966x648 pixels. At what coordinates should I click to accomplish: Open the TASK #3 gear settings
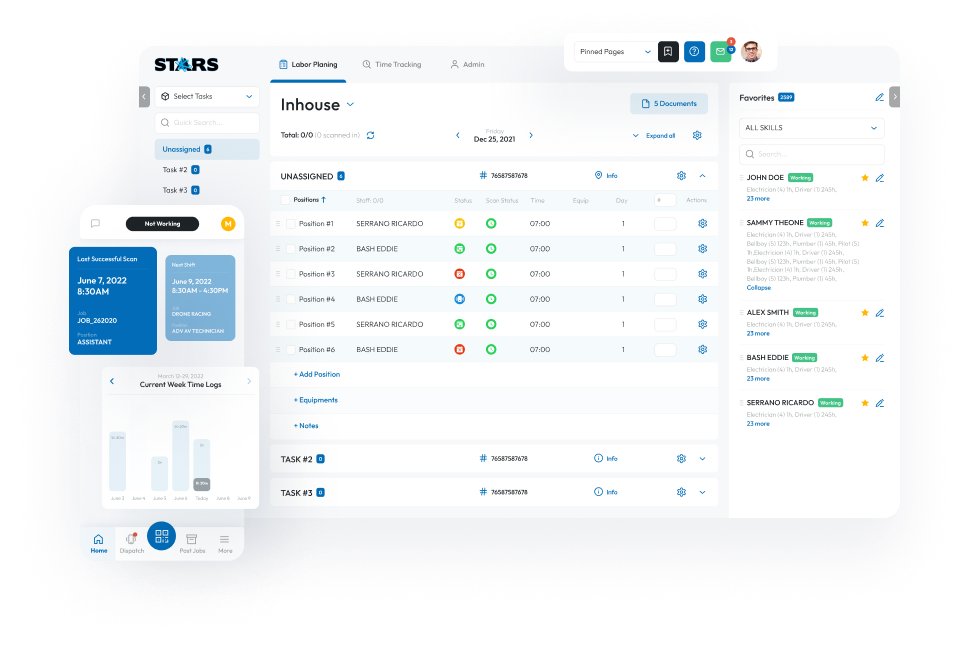681,492
